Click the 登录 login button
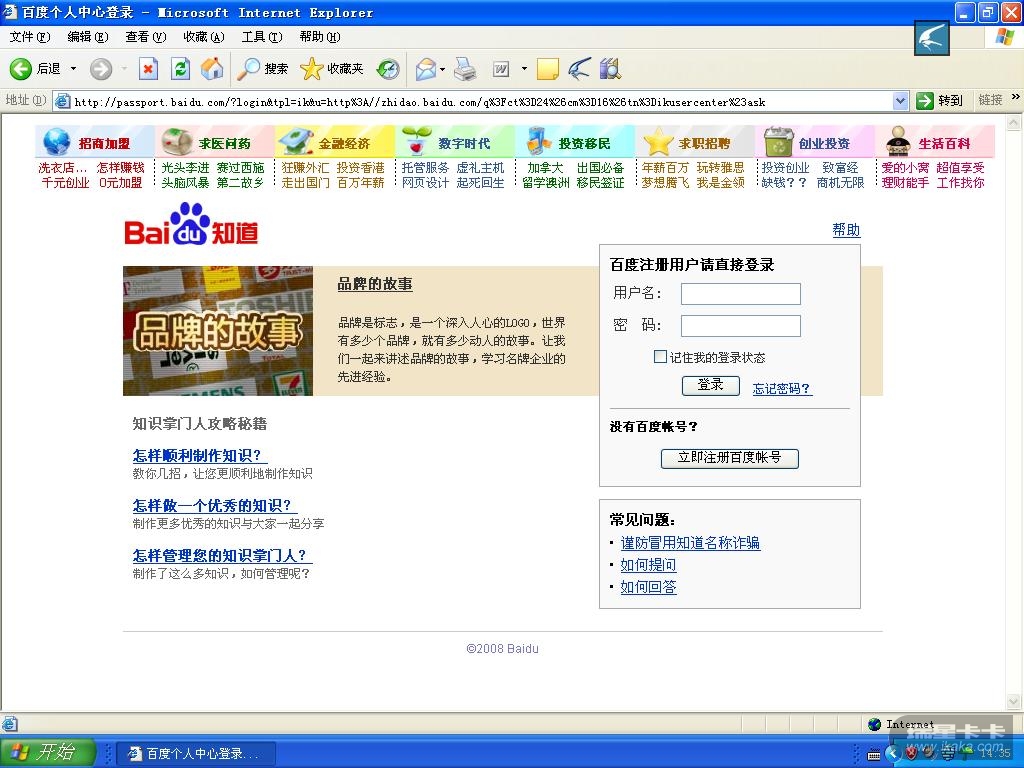Image resolution: width=1024 pixels, height=768 pixels. 711,385
